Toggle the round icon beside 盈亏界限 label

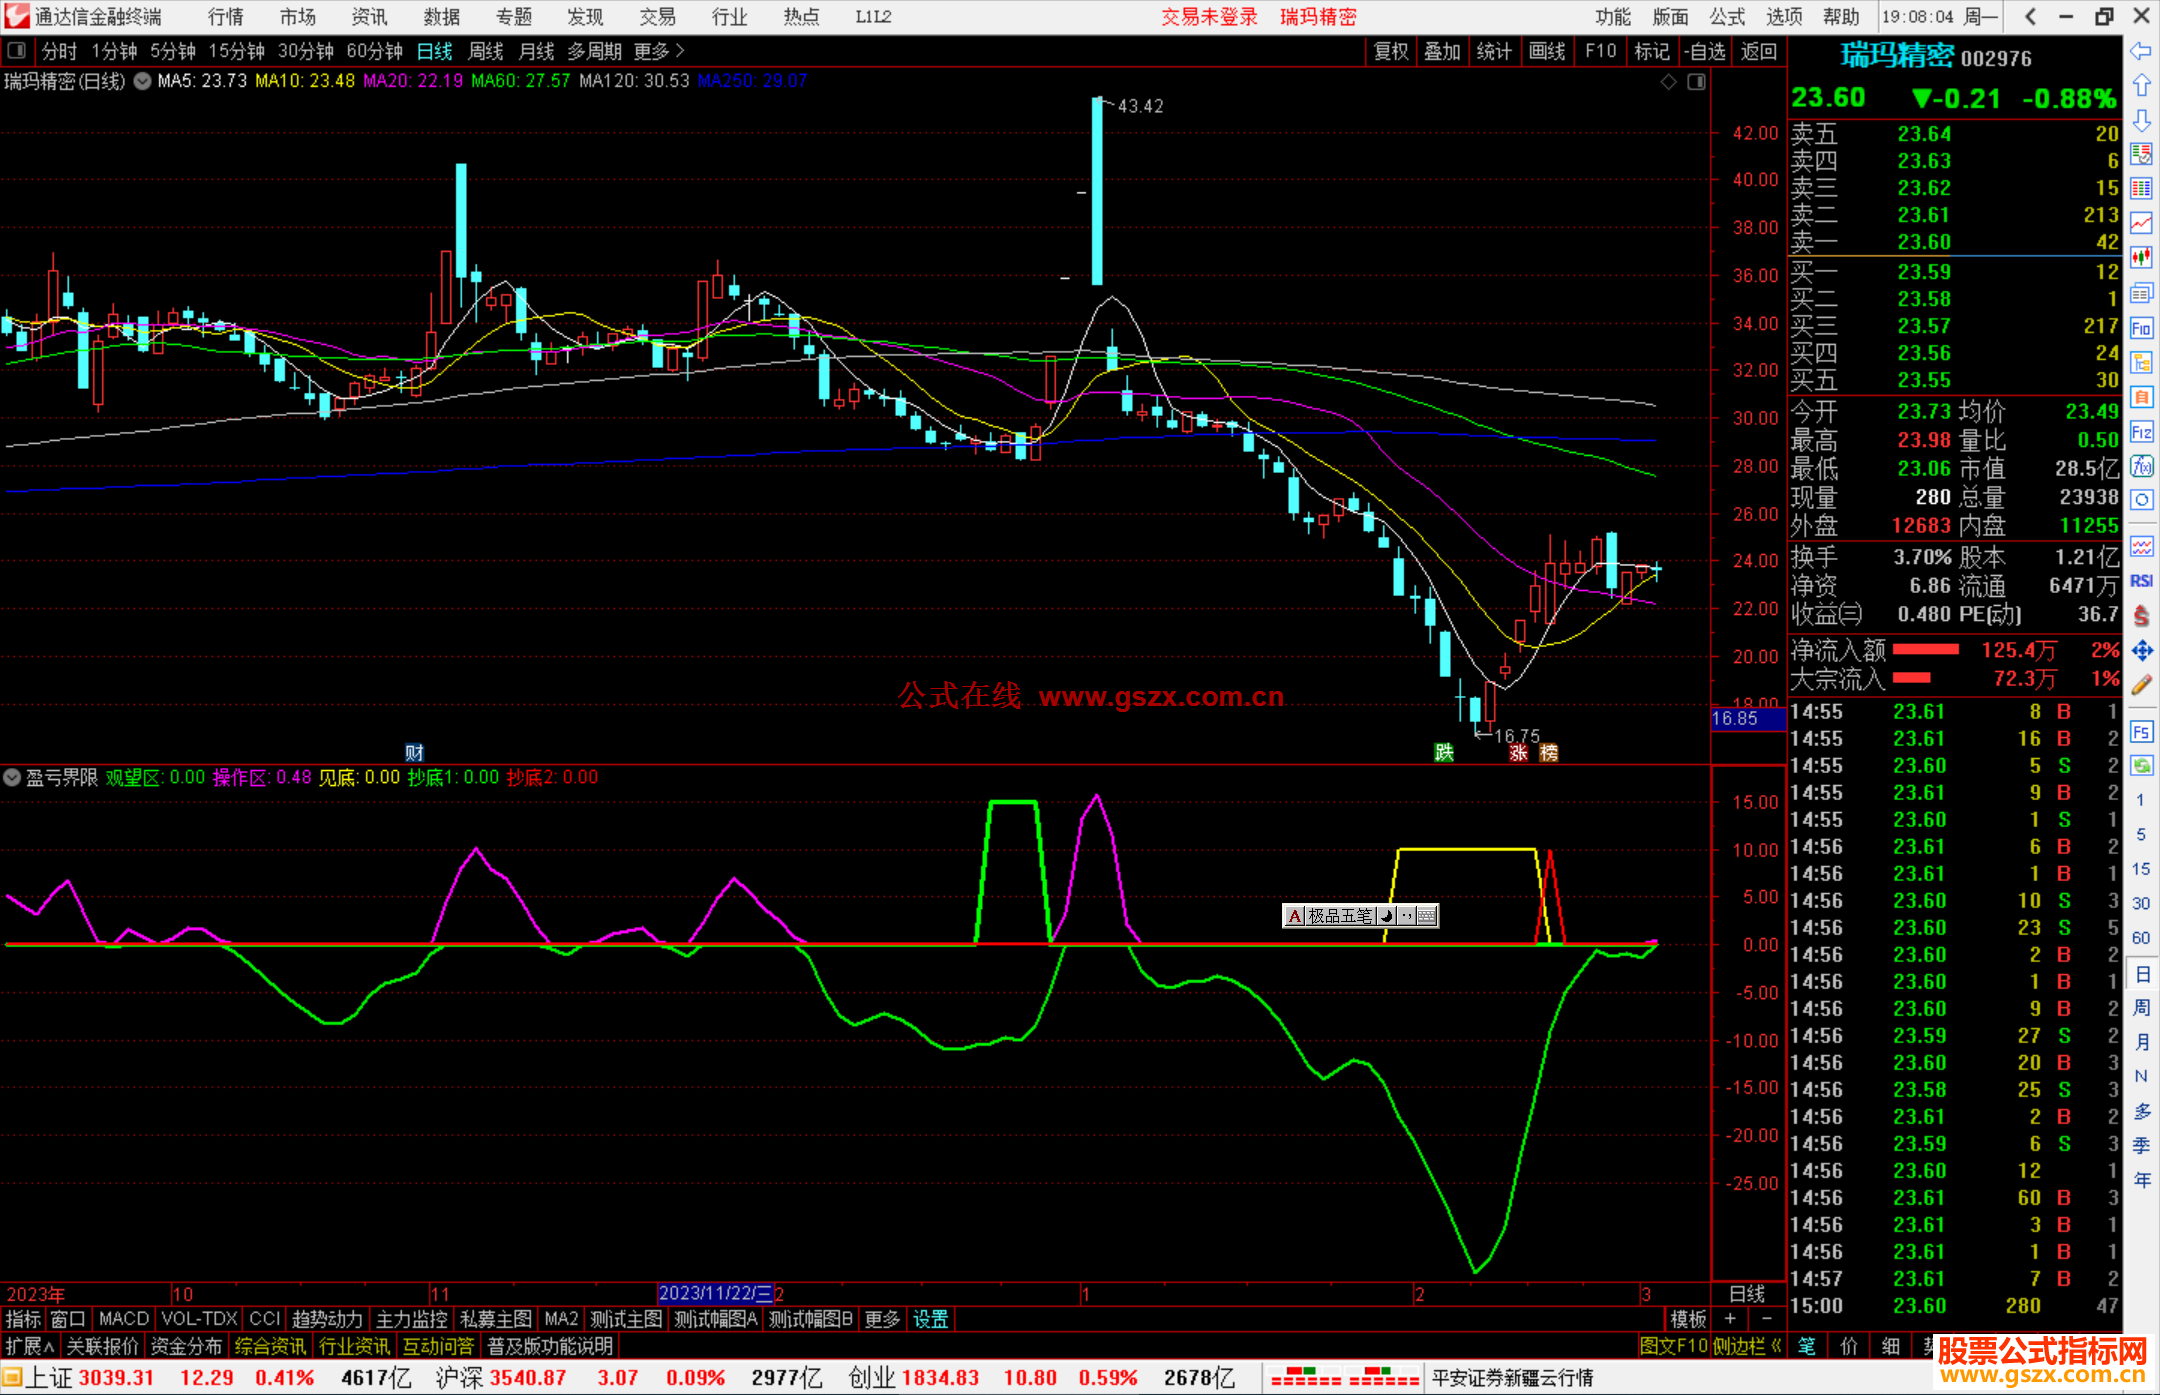click(12, 777)
